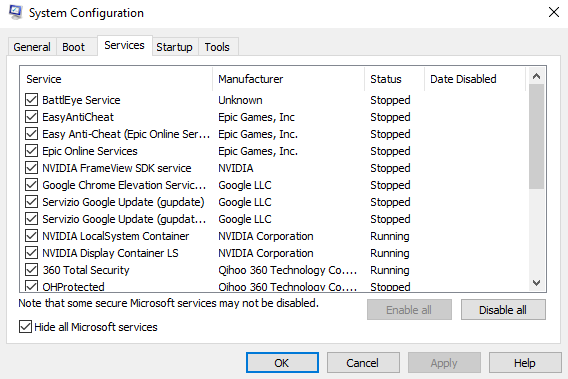Sort by the Service column header
This screenshot has height=379, width=568.
116,79
